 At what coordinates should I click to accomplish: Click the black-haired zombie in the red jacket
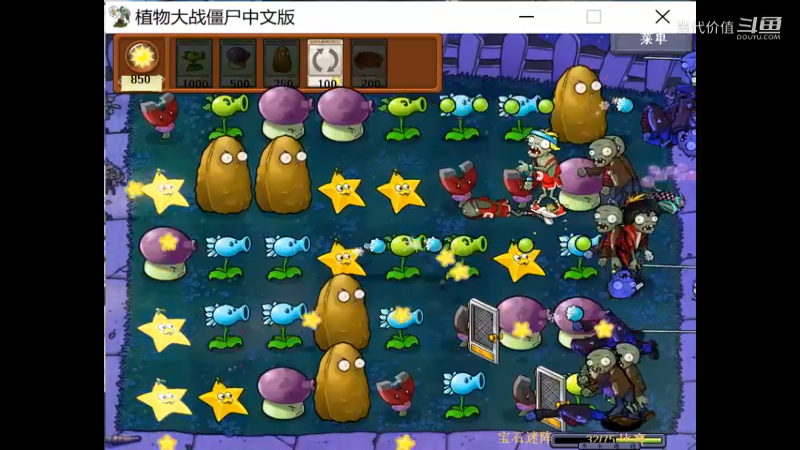(638, 230)
